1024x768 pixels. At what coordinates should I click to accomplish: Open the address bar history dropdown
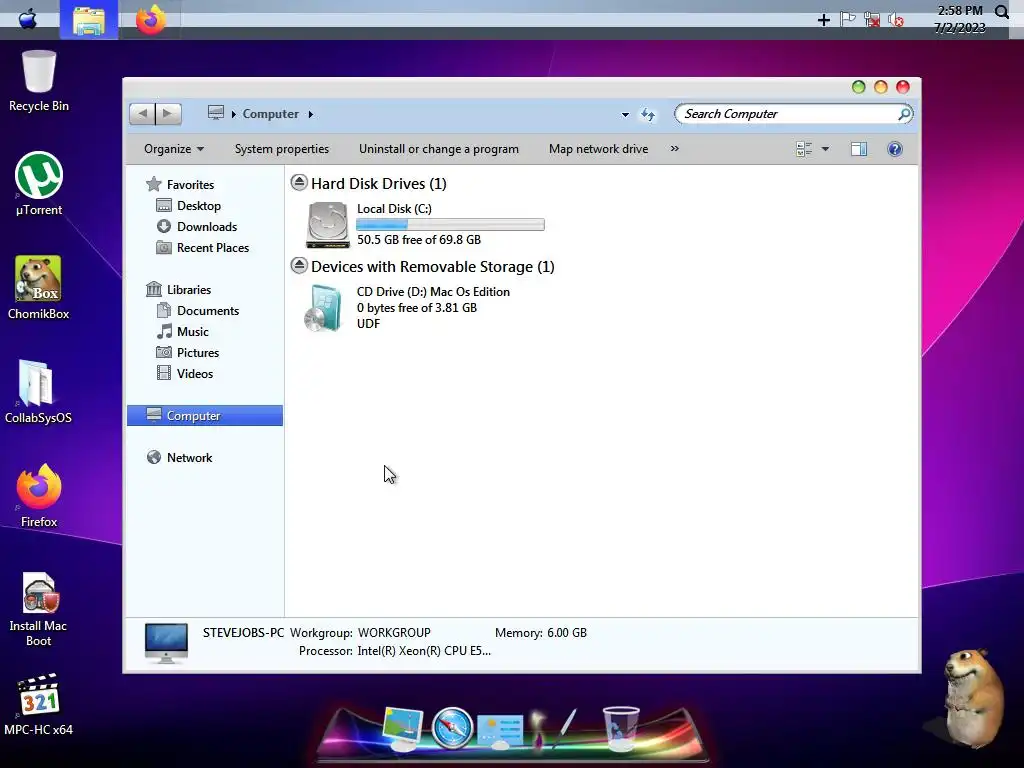coord(625,114)
